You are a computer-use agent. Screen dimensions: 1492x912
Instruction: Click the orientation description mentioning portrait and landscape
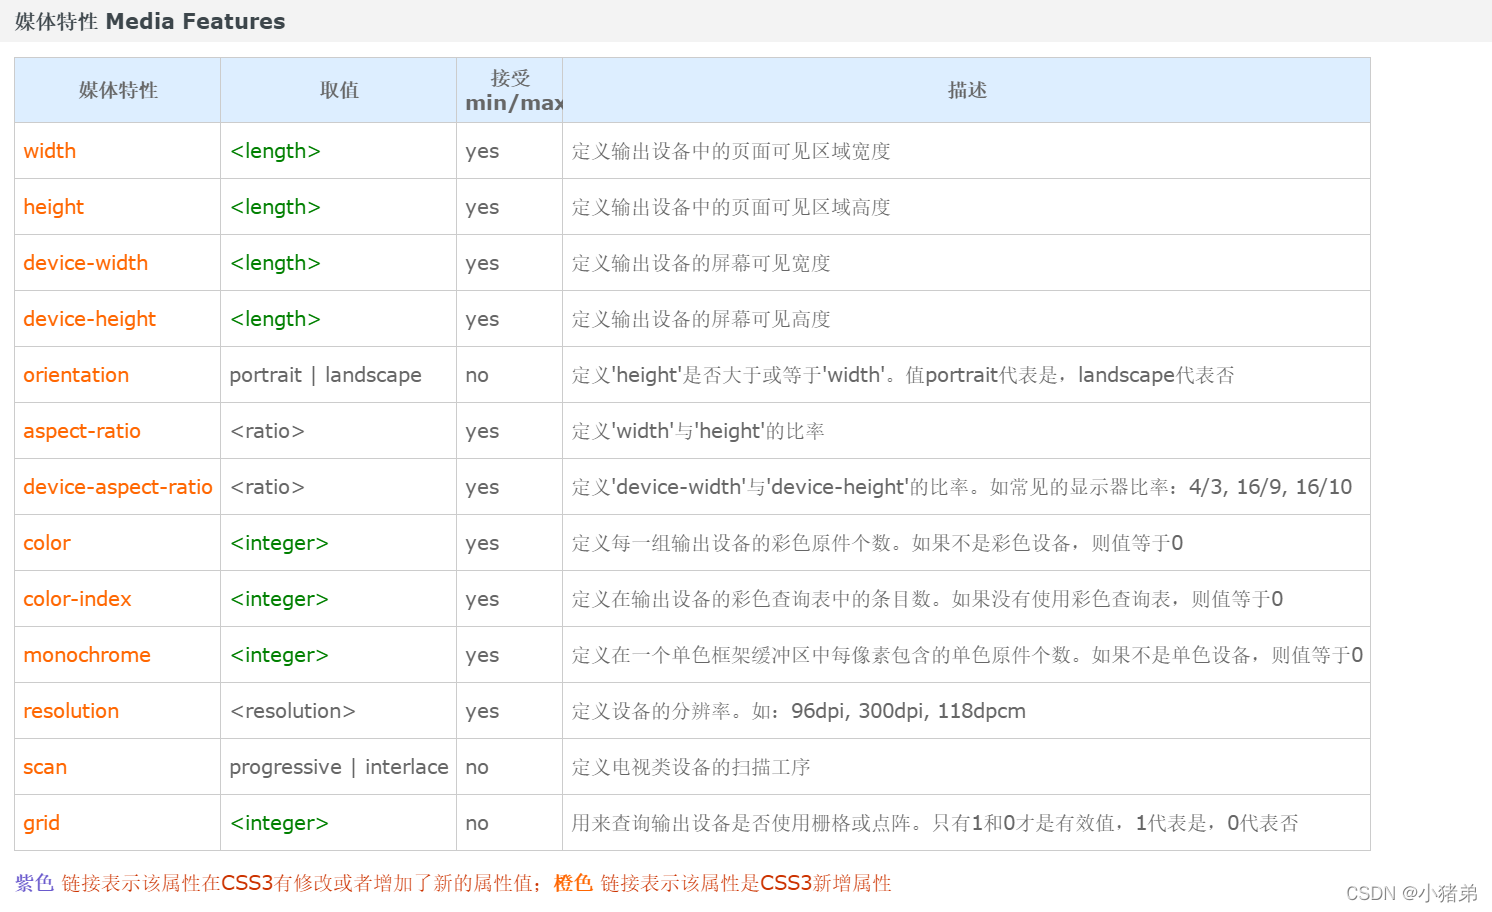[x=903, y=375]
